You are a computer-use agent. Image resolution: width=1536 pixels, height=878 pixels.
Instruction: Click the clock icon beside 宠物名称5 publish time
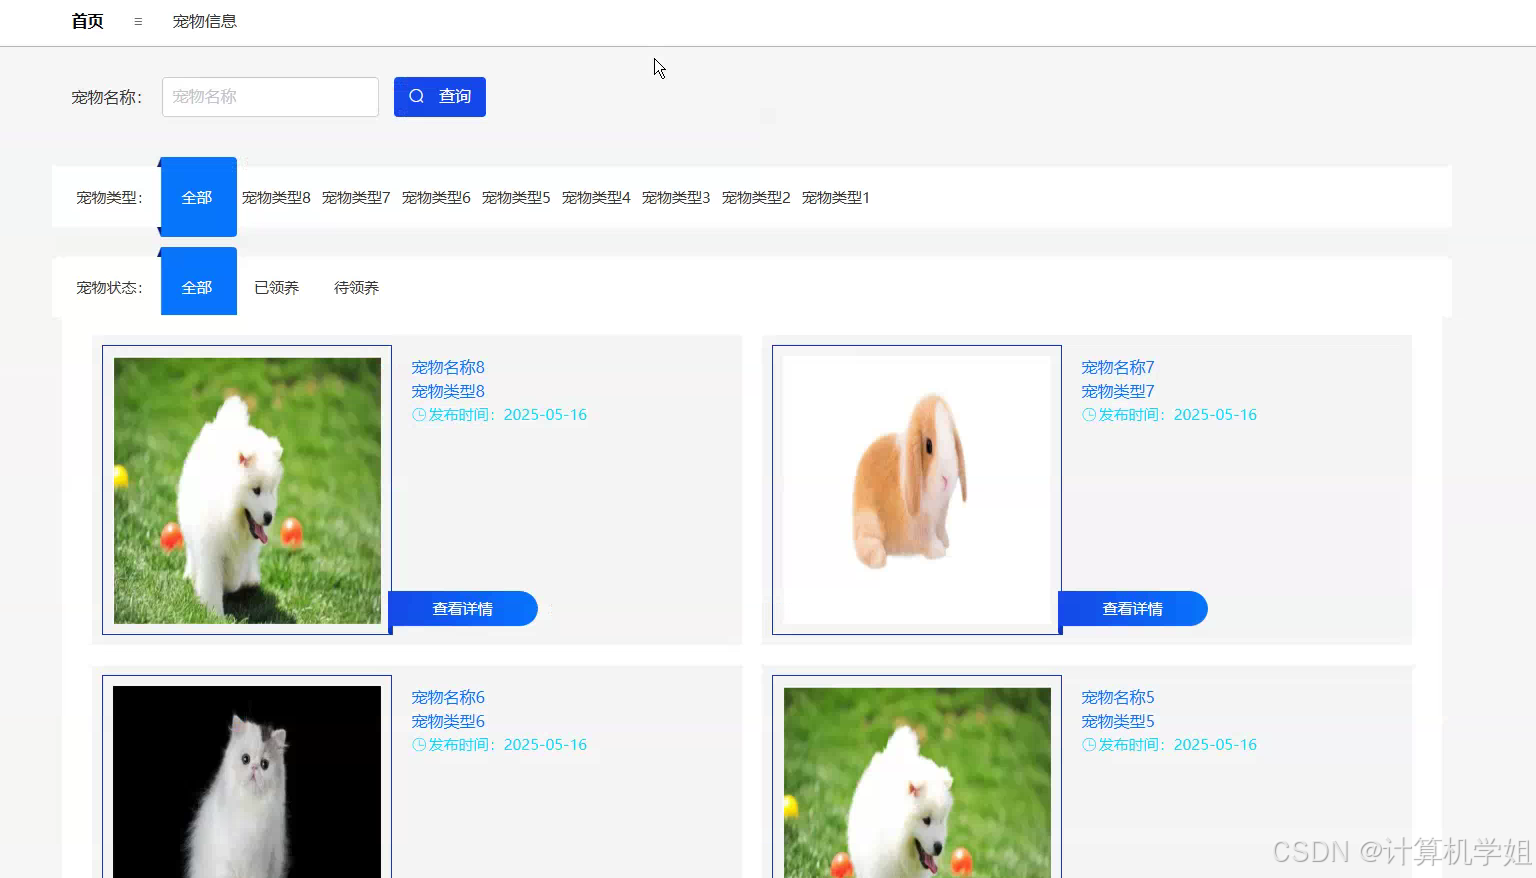coord(1089,744)
